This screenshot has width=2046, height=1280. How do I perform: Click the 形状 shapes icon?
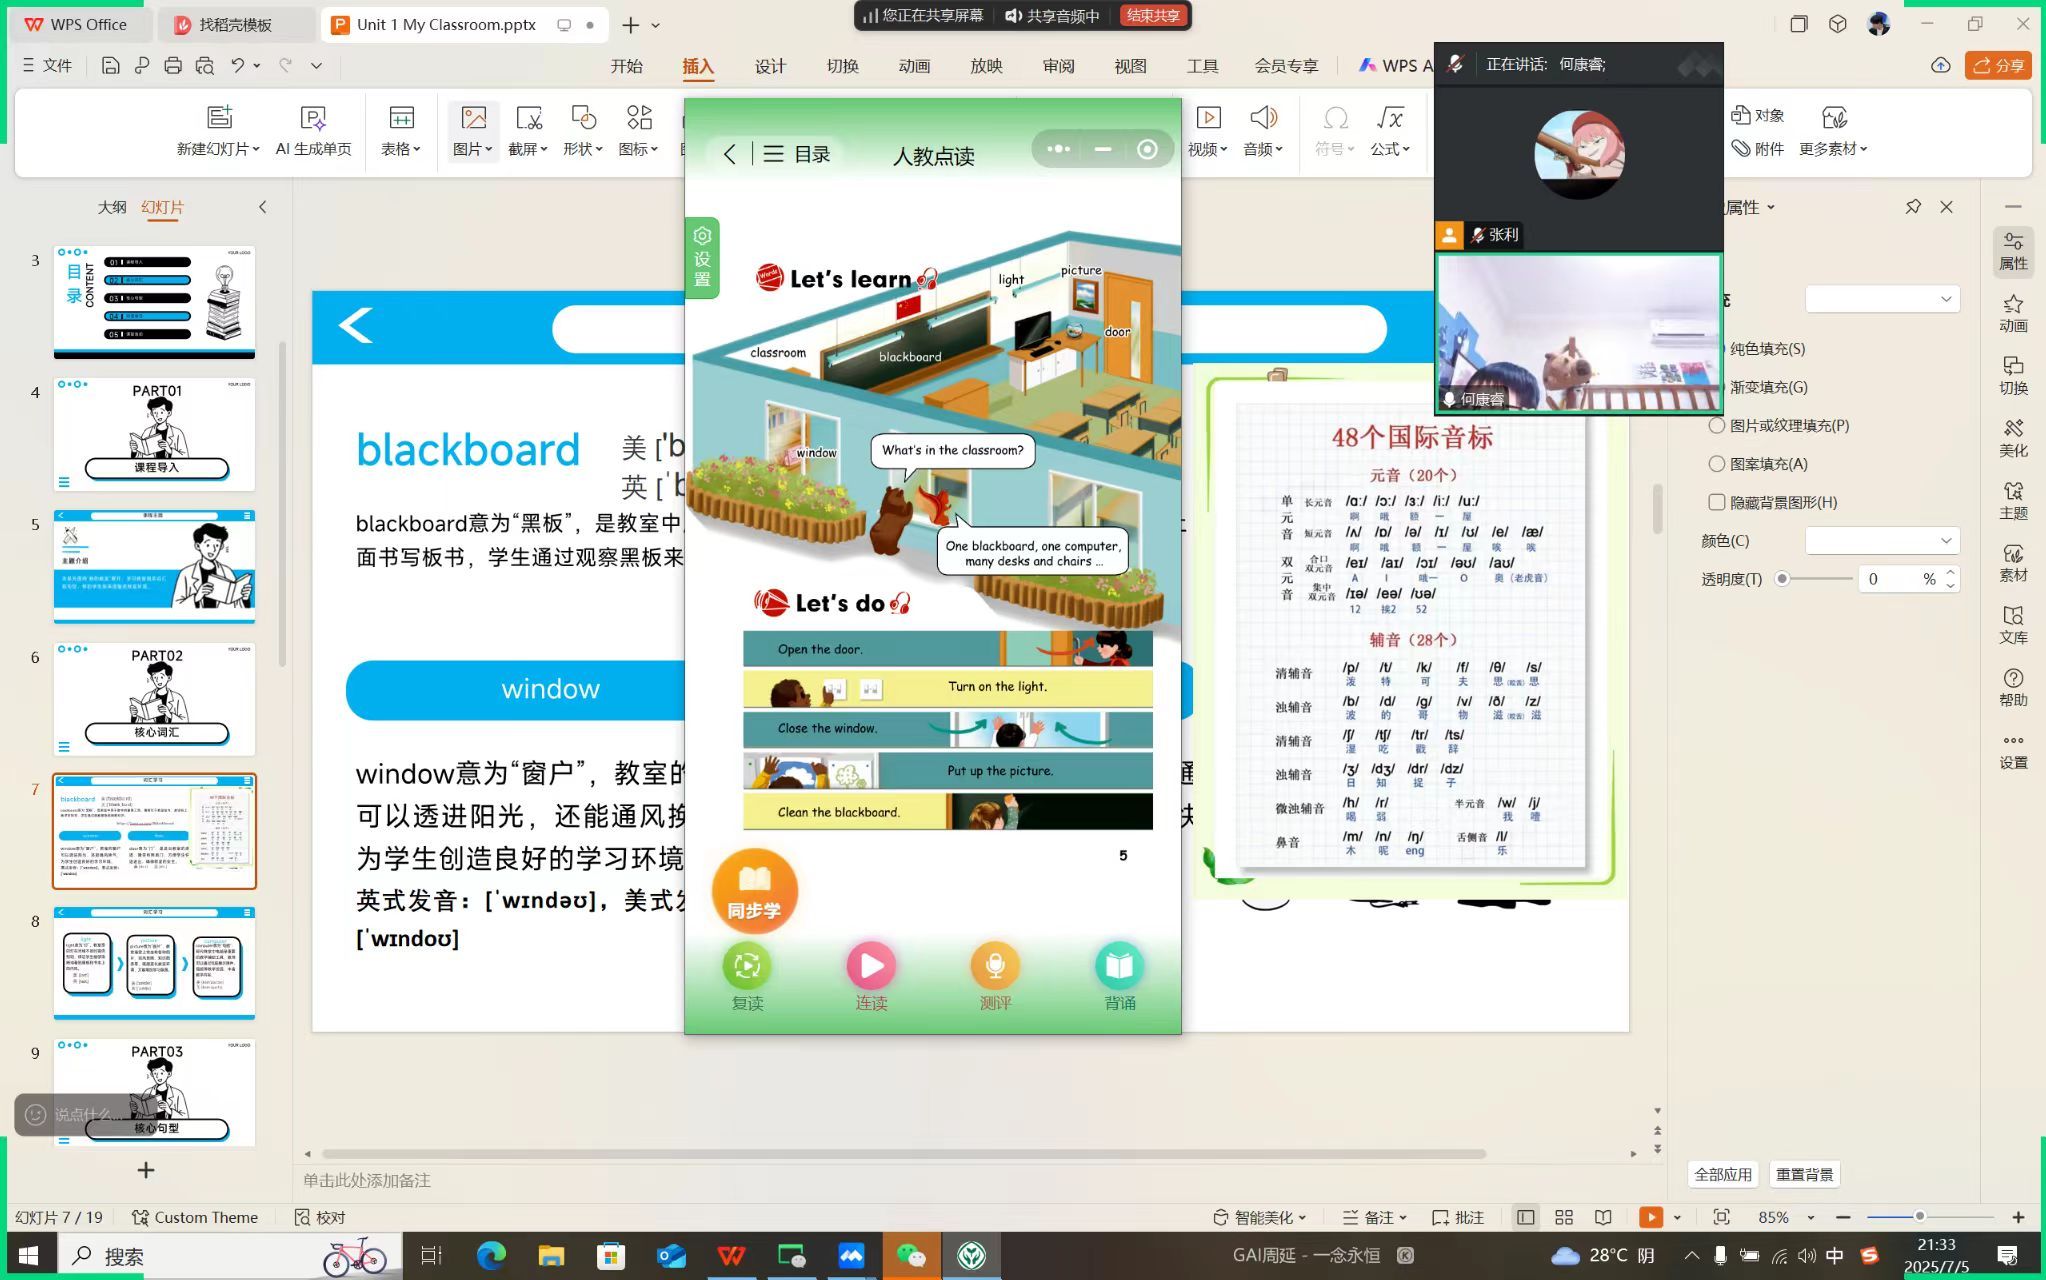(582, 118)
